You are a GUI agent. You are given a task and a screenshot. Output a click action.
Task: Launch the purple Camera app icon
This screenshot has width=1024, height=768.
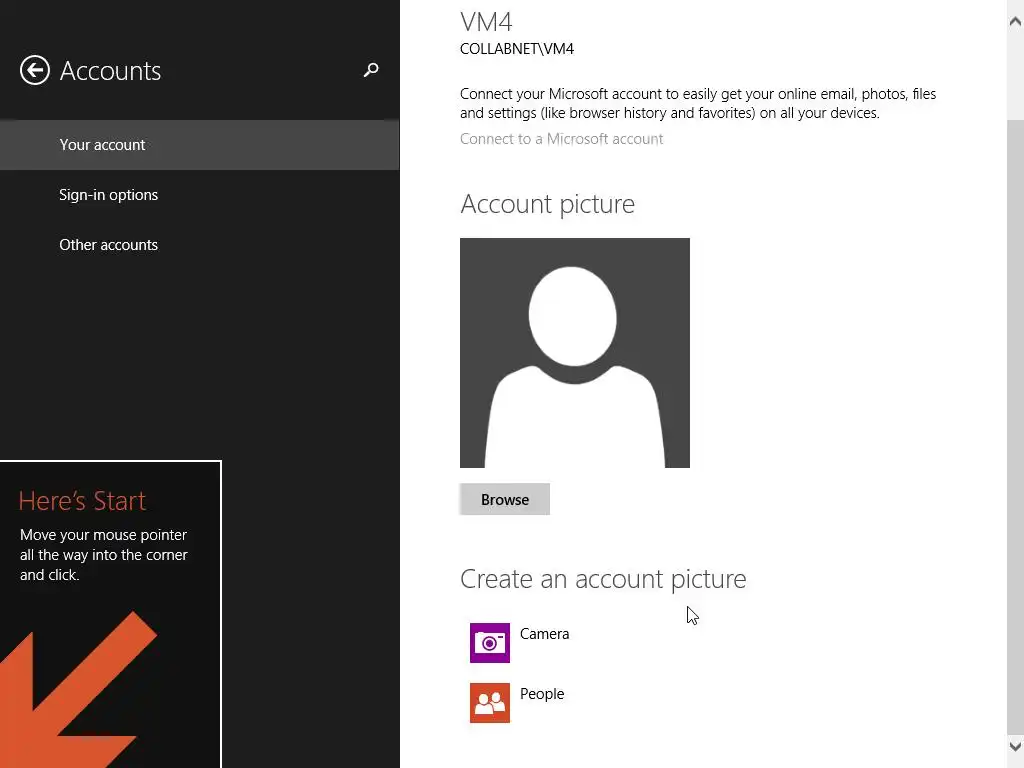[x=490, y=643]
